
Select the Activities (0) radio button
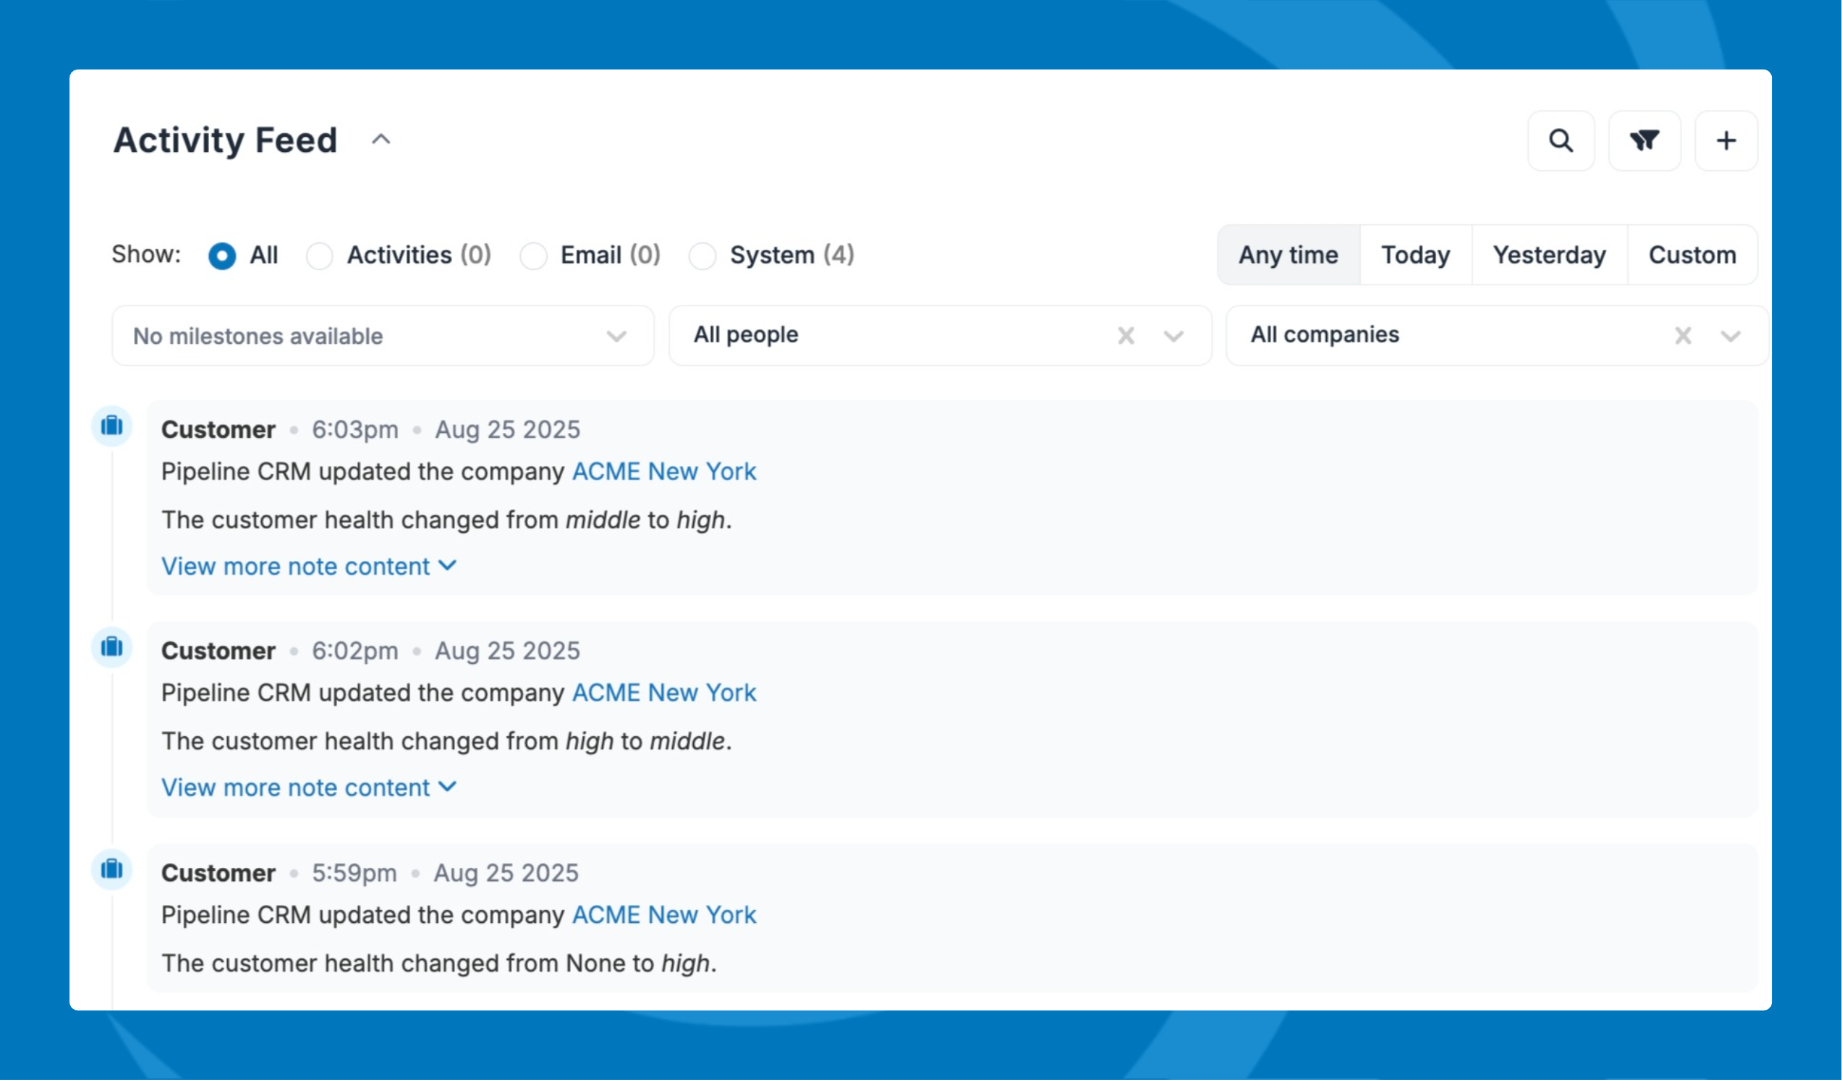320,256
